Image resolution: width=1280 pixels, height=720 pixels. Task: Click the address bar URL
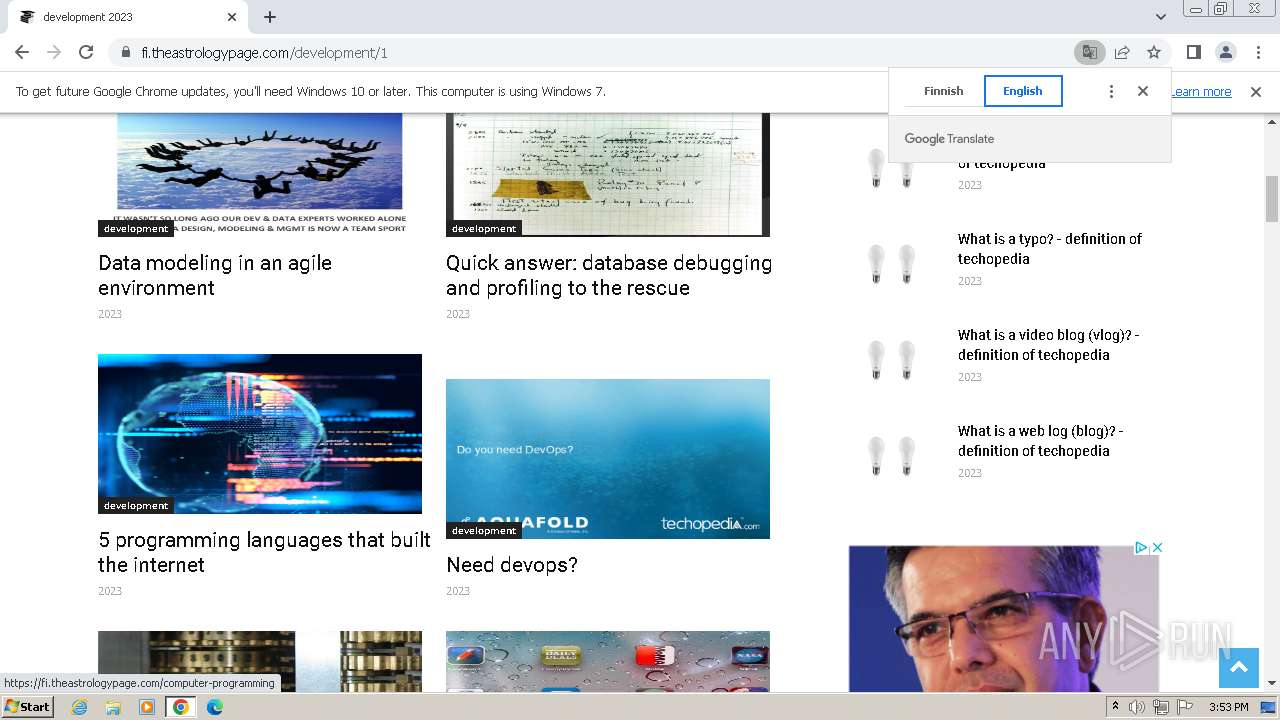[x=264, y=53]
